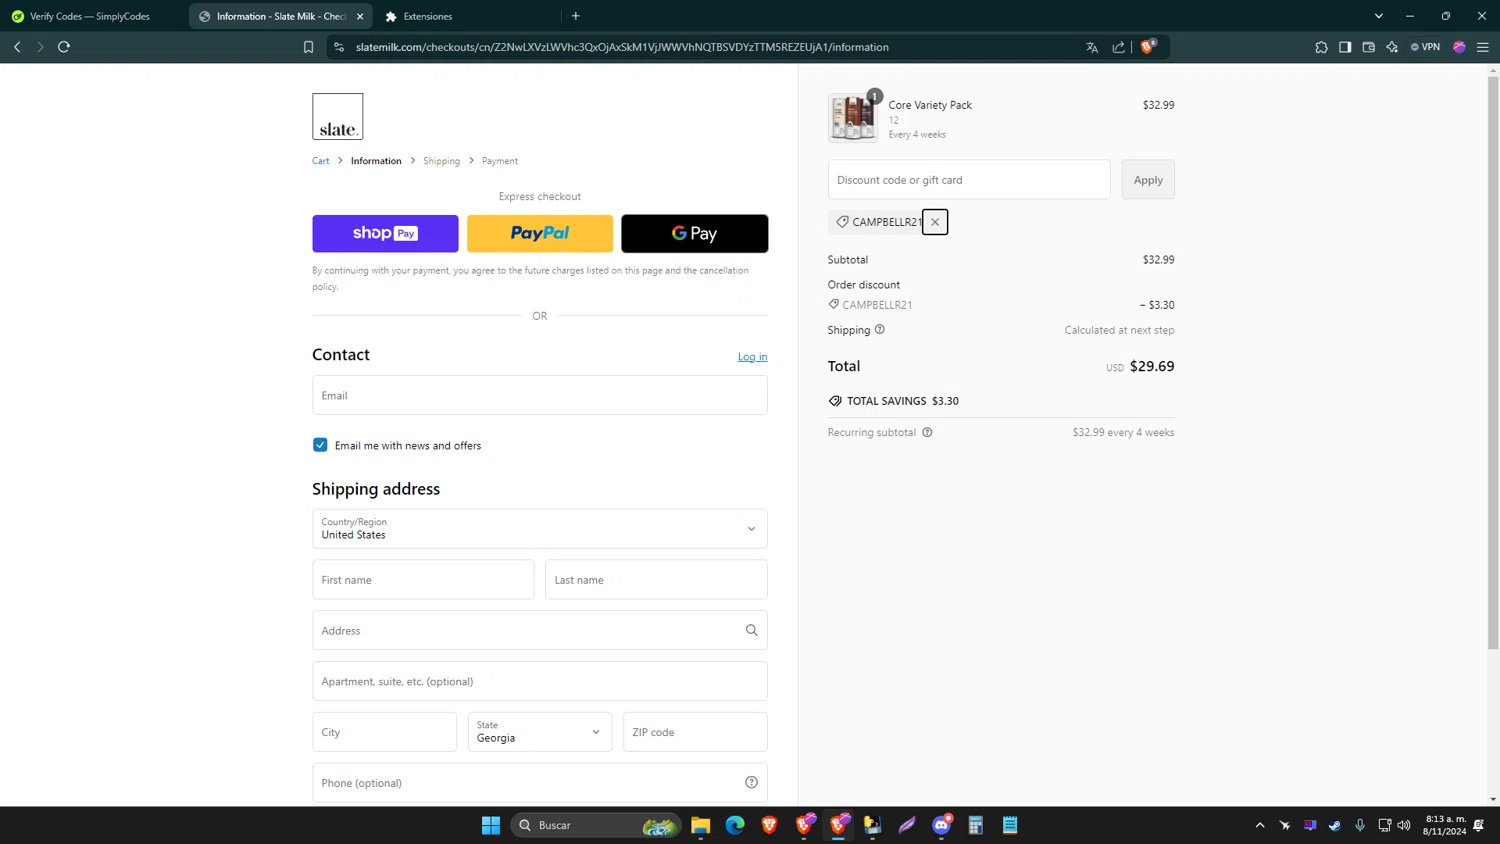Open the notifications bell icon
Screen dimensions: 1500x844
pos(1479,825)
